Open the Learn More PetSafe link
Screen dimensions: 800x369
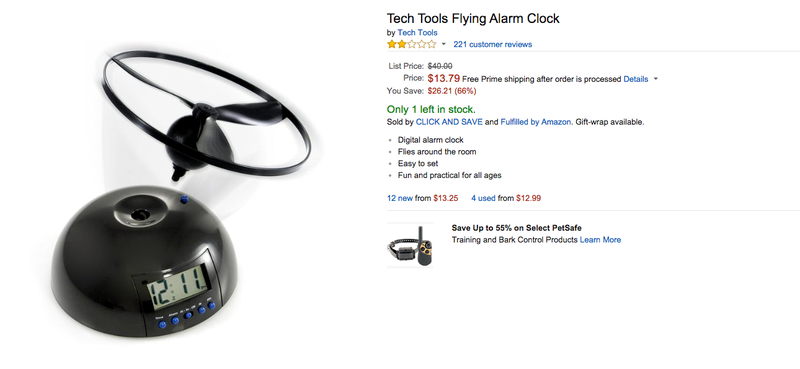tap(600, 240)
